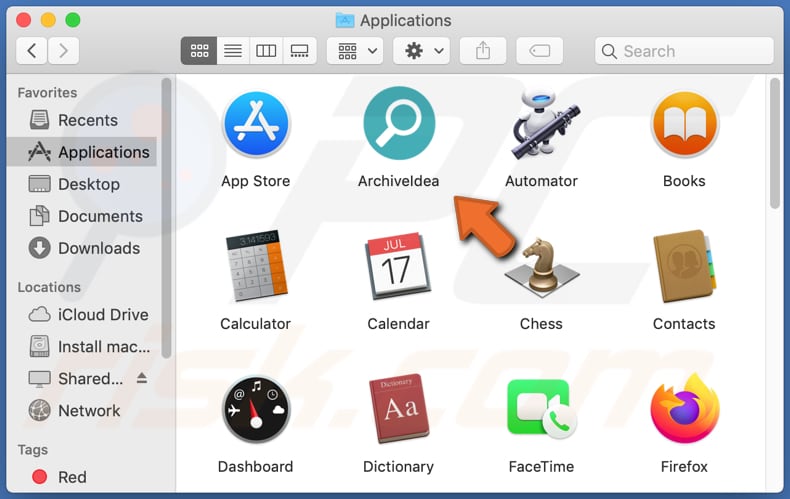Image resolution: width=790 pixels, height=499 pixels.
Task: Select the Chess app icon
Action: (542, 267)
